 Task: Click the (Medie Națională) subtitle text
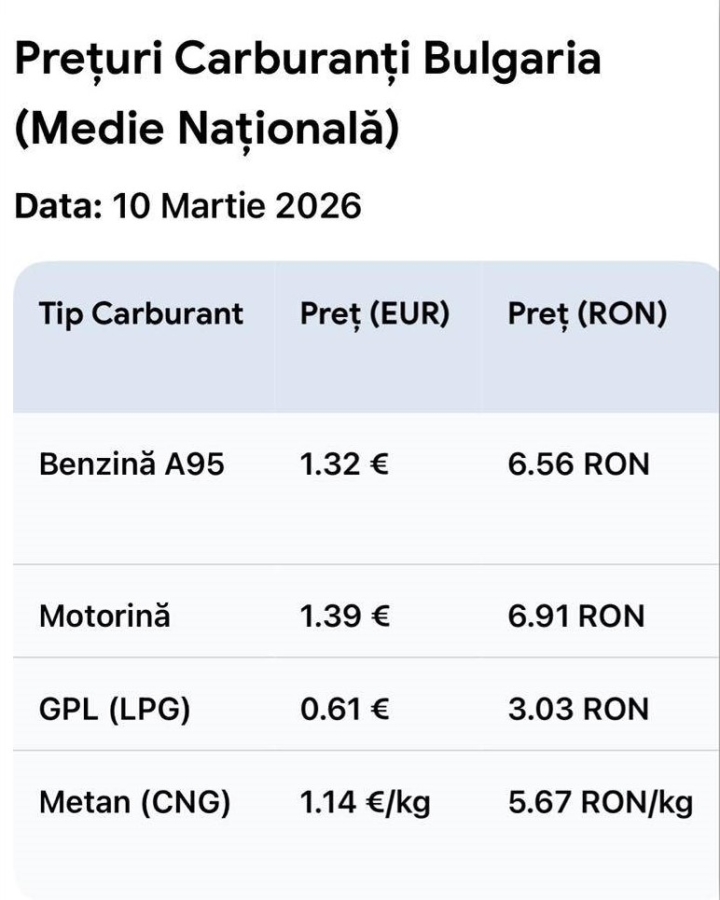click(206, 130)
